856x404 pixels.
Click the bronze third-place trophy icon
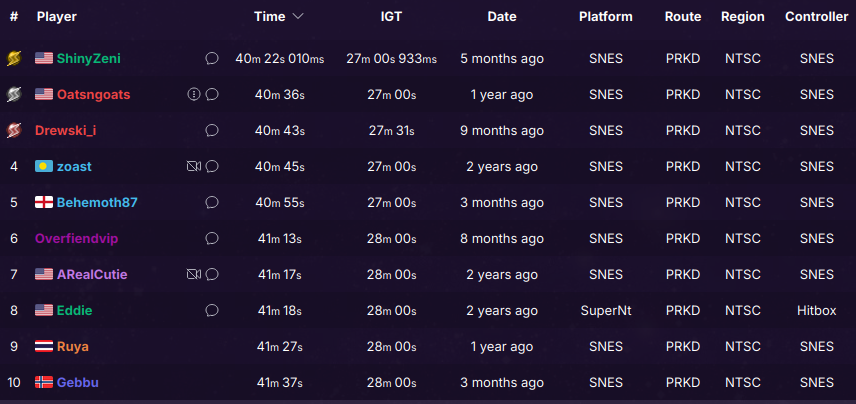pos(14,130)
